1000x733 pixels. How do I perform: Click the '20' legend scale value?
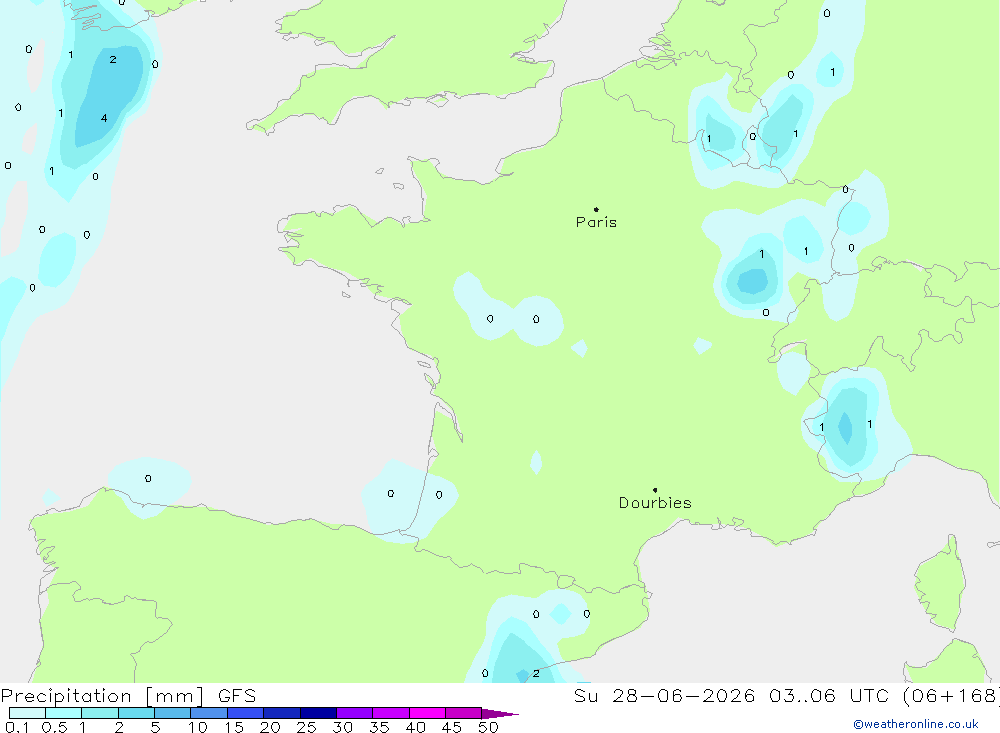point(270,727)
